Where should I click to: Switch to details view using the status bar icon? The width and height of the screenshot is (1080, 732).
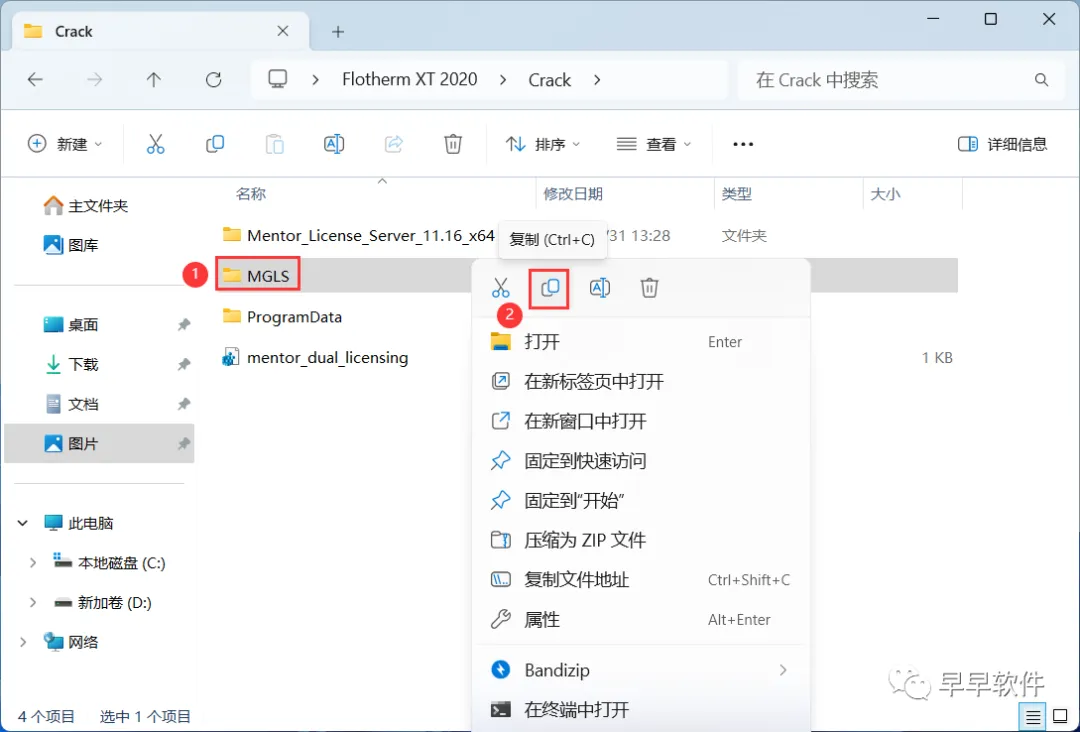(1032, 717)
